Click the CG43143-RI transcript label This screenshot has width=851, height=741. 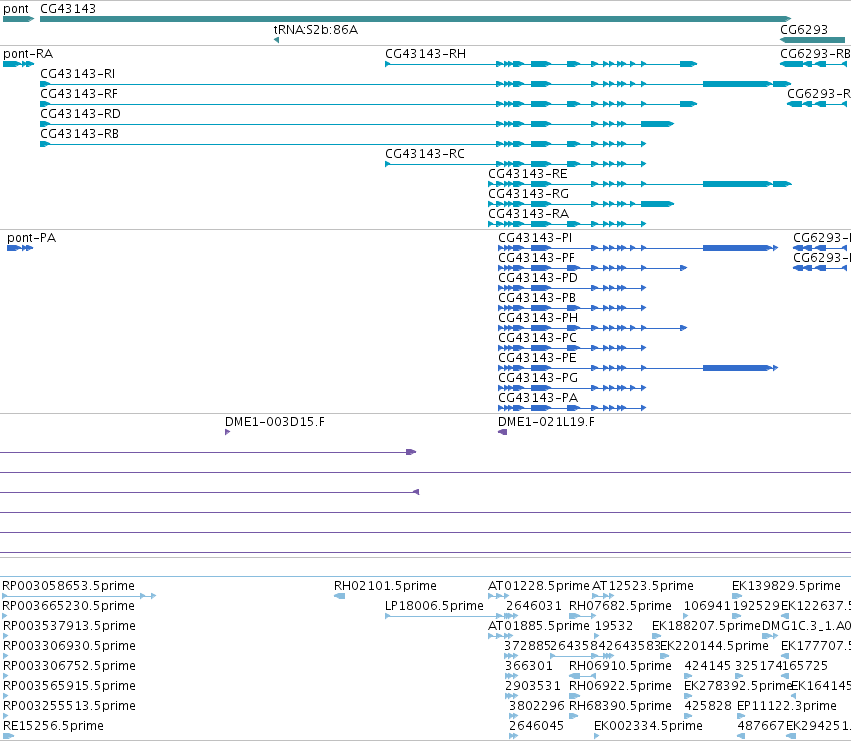tap(78, 74)
